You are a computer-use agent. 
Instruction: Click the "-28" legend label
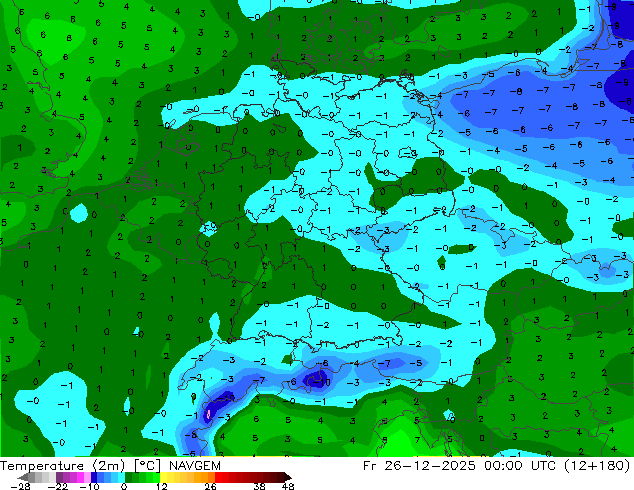[x=20, y=486]
